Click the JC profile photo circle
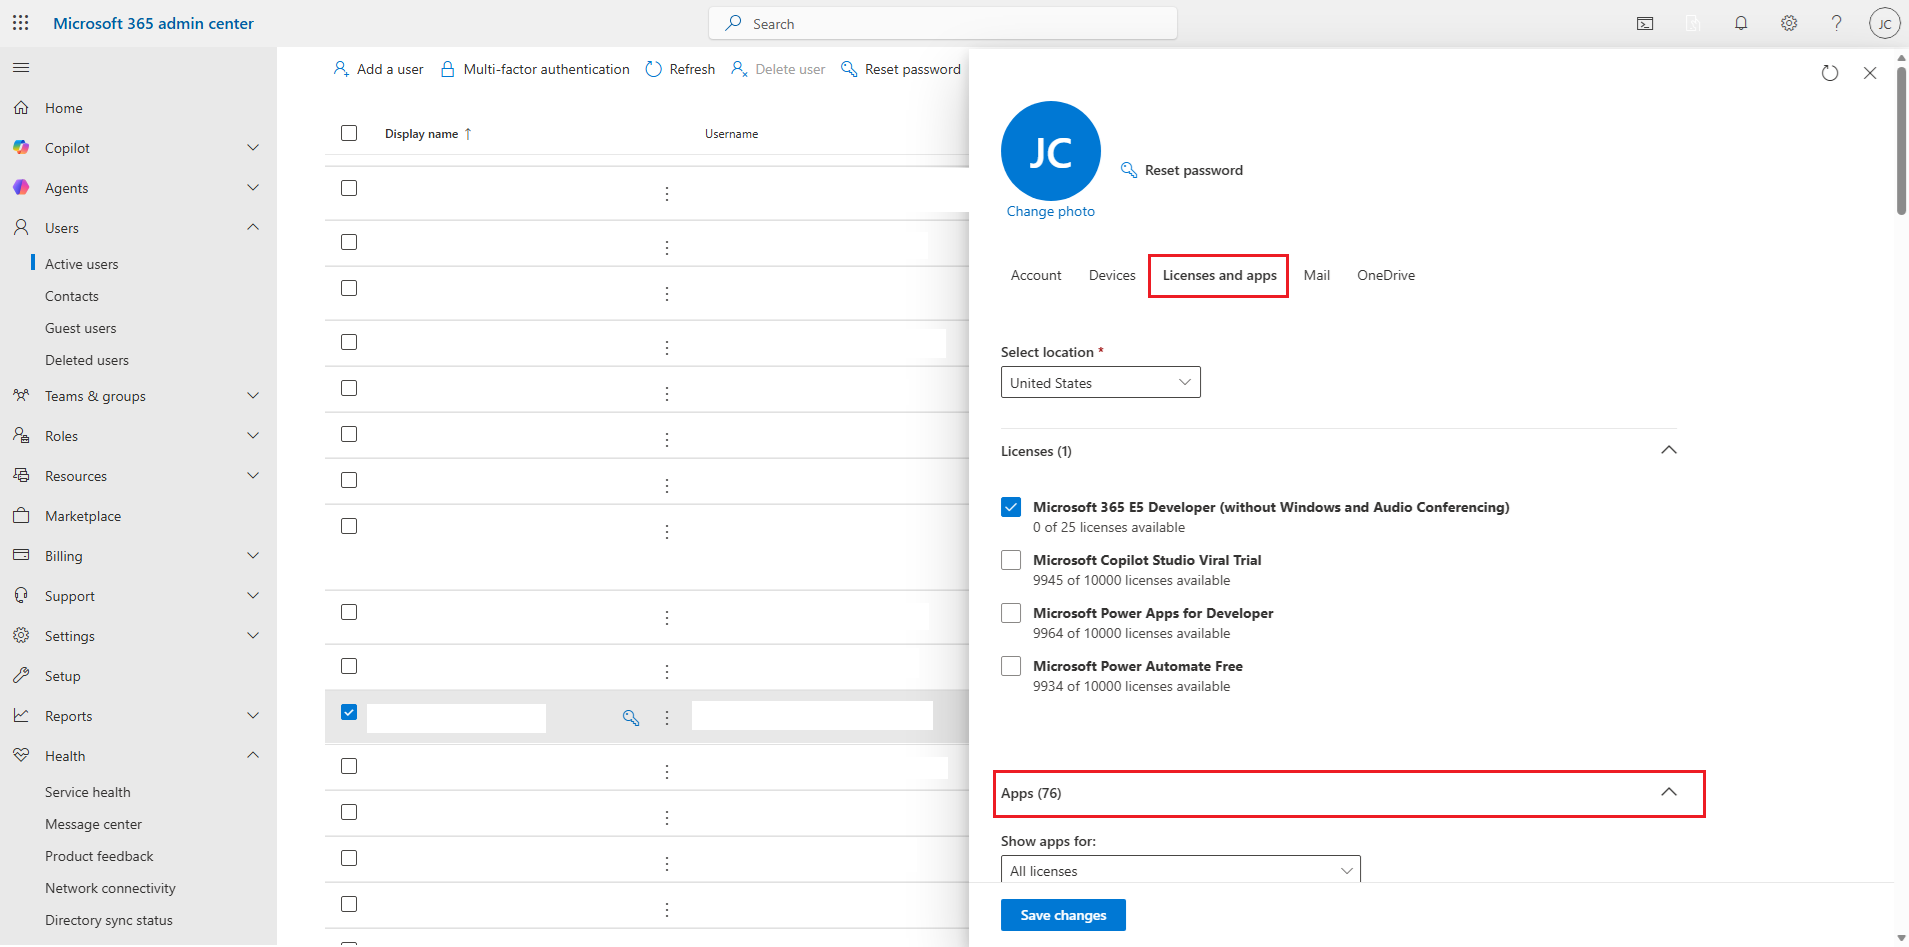Image resolution: width=1909 pixels, height=947 pixels. coord(1051,151)
